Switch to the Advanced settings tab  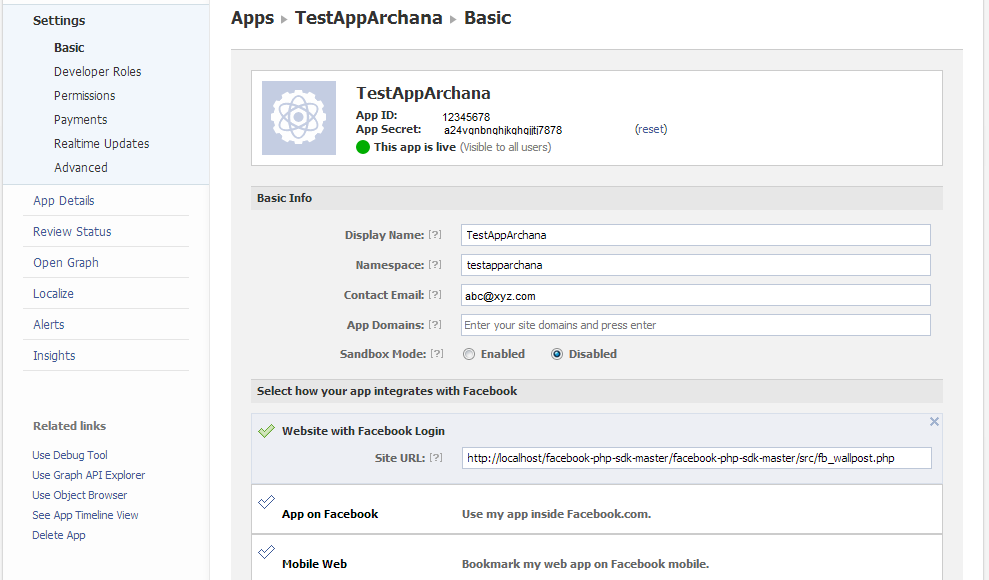pyautogui.click(x=81, y=167)
